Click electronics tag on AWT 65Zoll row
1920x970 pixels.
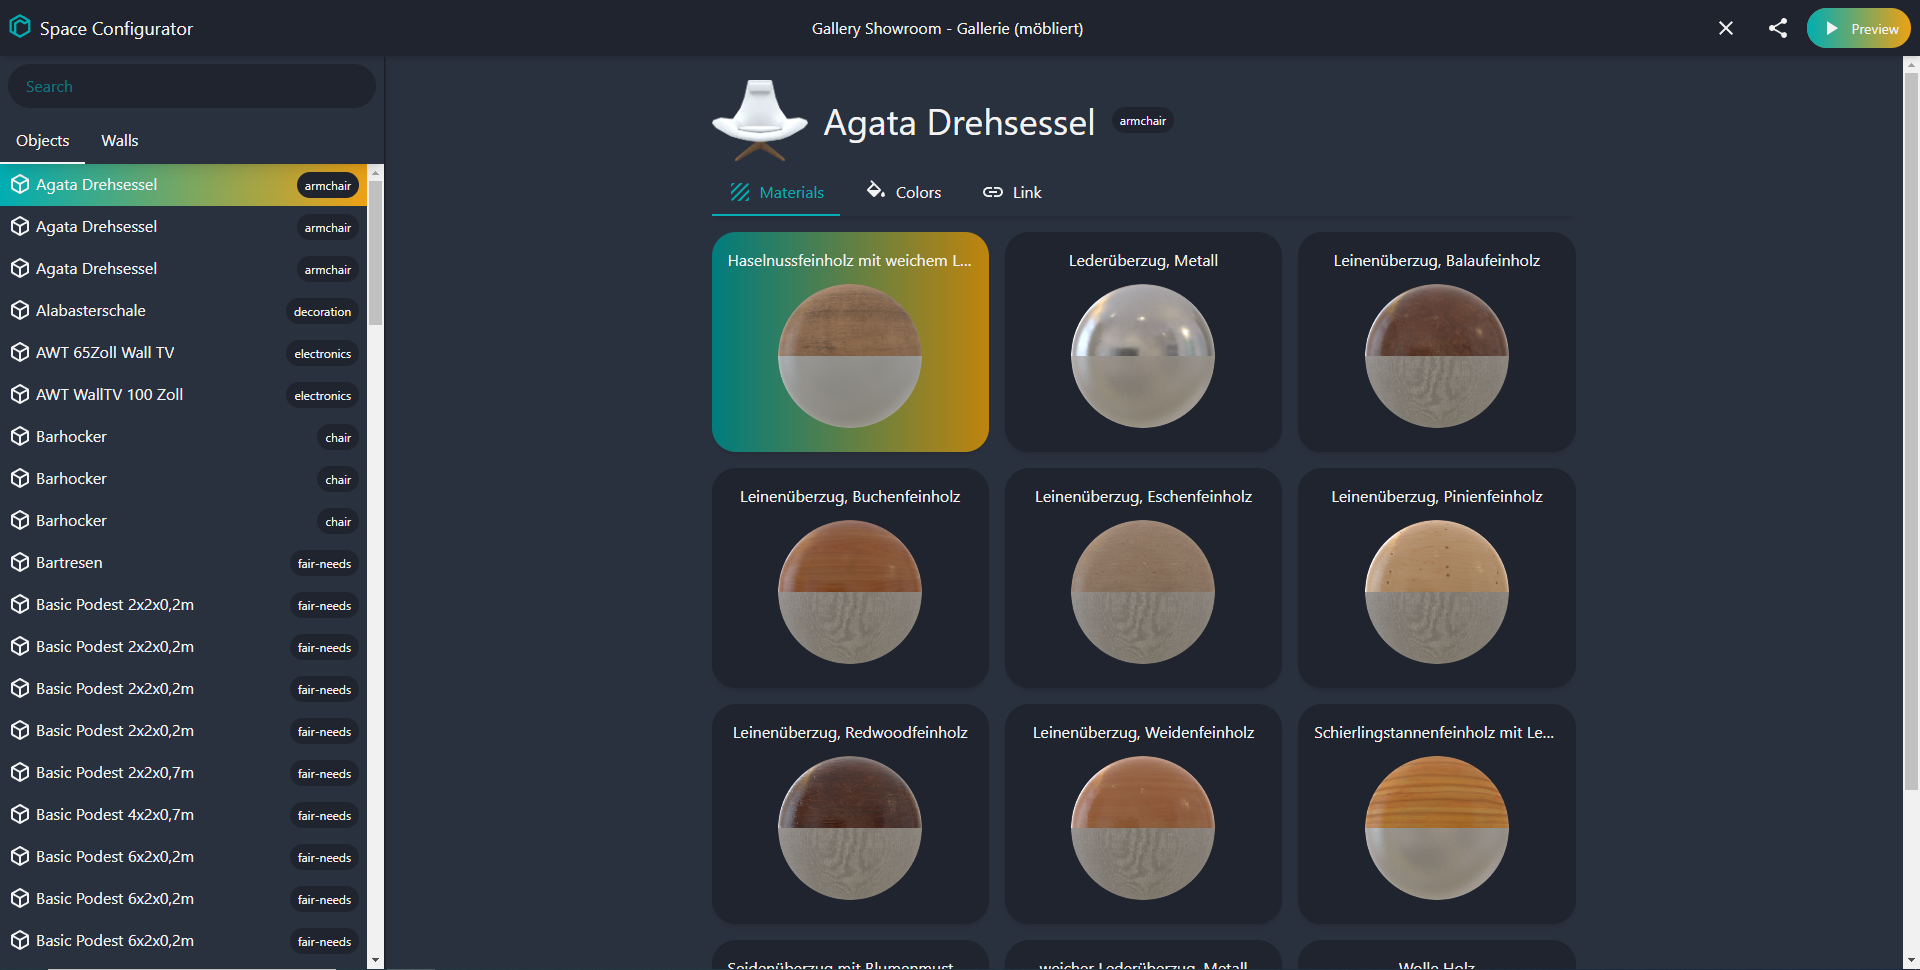(322, 354)
